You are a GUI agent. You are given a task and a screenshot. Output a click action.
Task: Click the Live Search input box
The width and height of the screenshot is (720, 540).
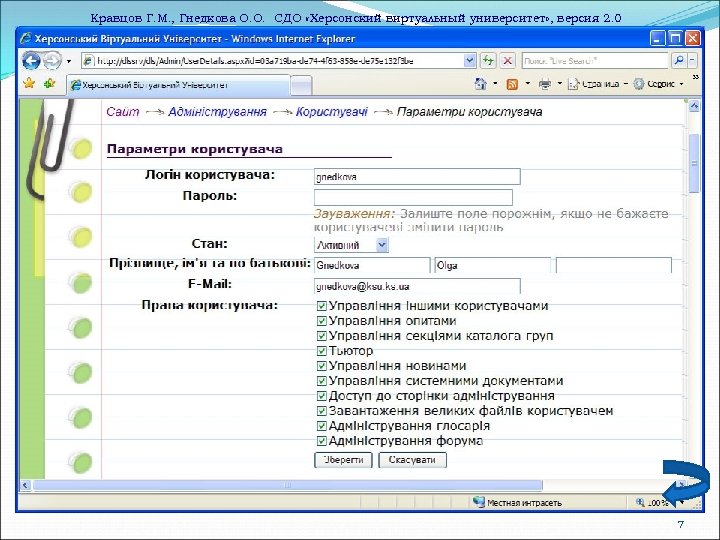595,61
